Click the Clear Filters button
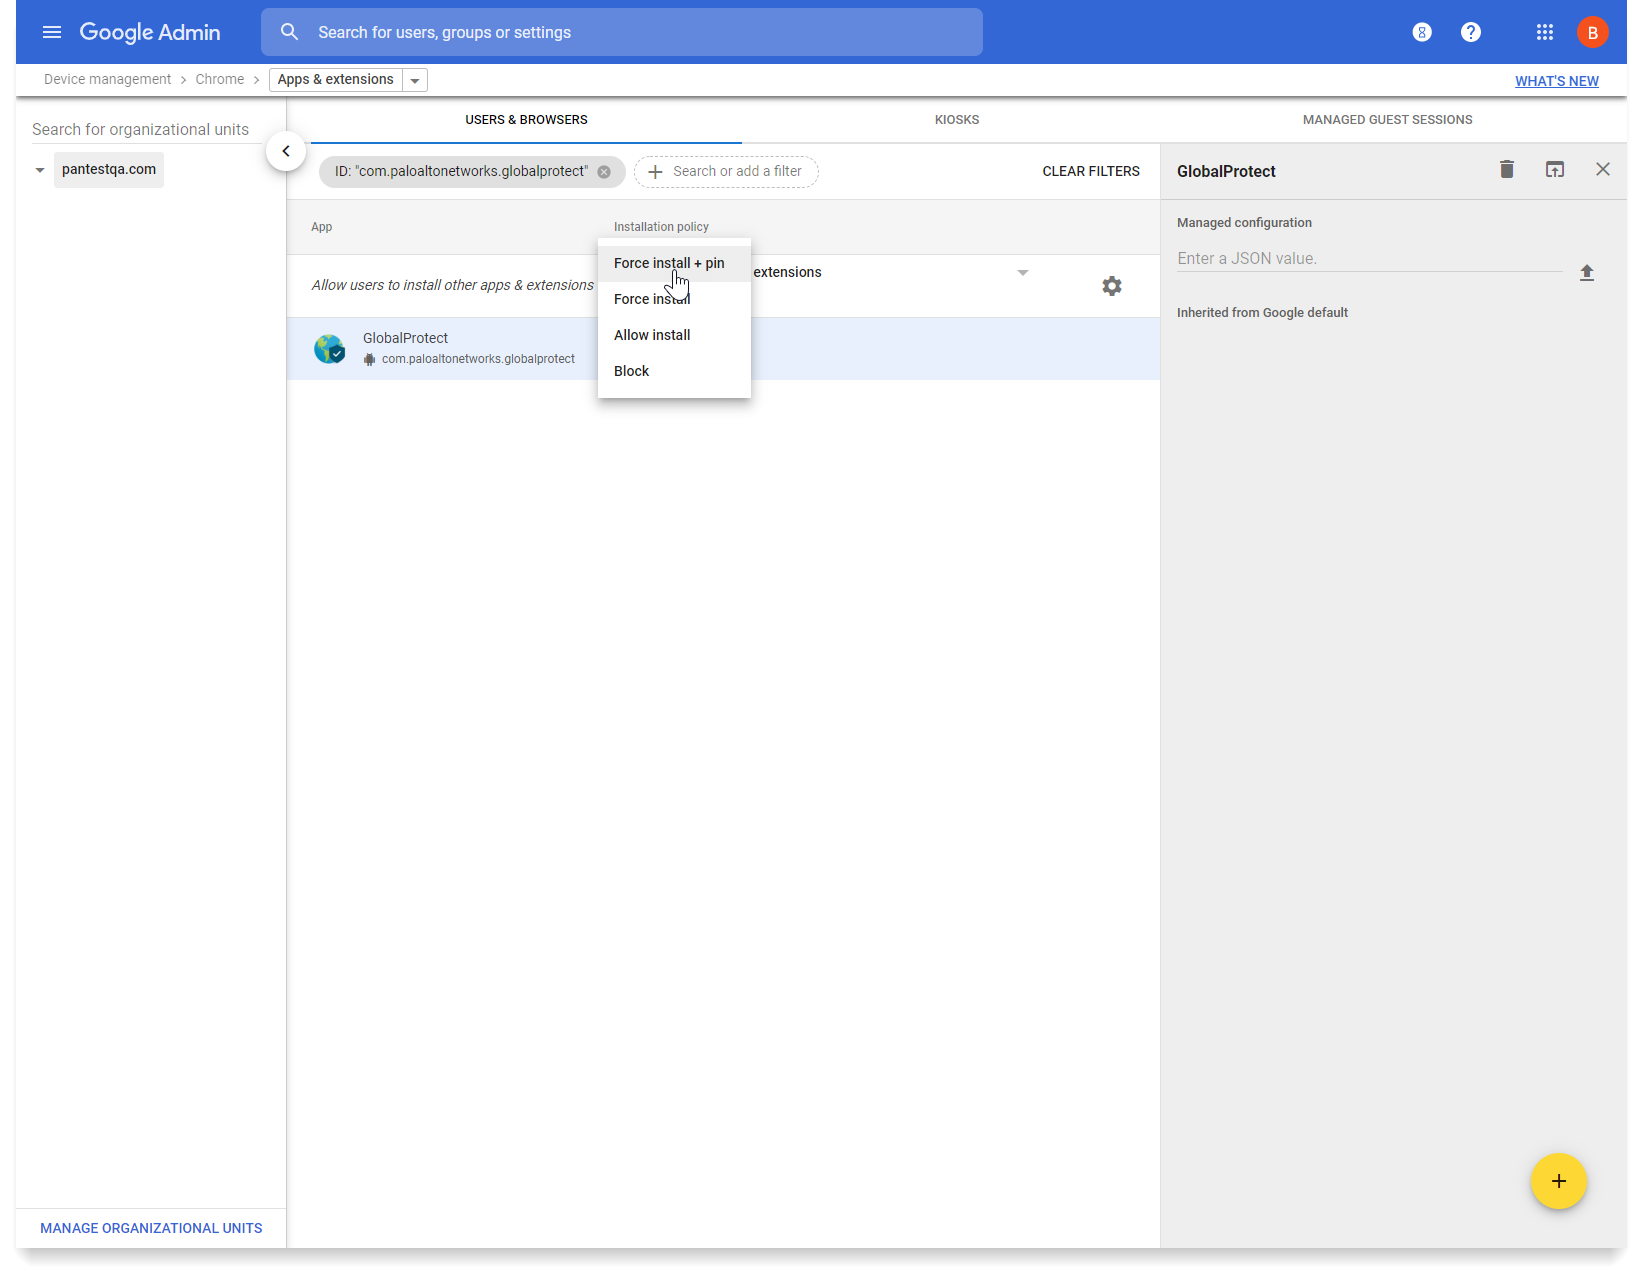 (1090, 171)
